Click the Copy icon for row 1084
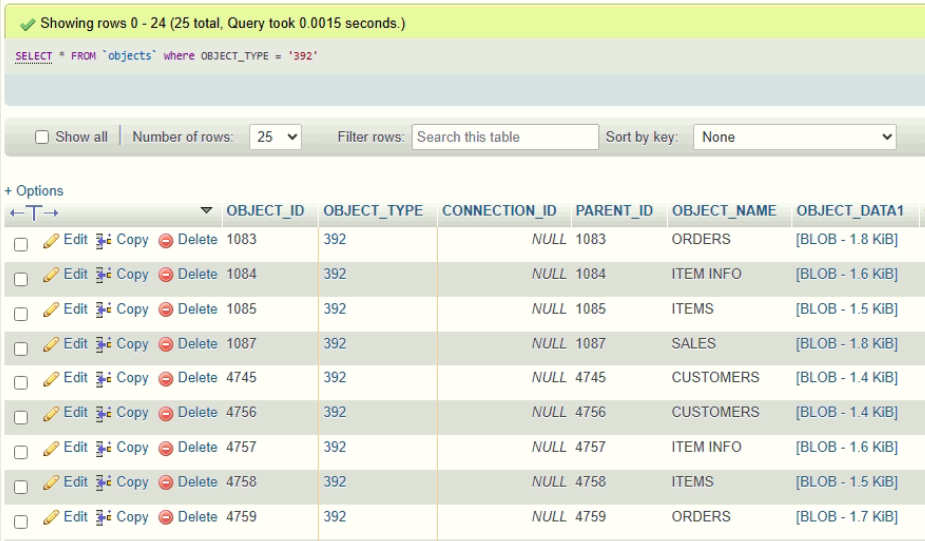925x541 pixels. pos(103,275)
